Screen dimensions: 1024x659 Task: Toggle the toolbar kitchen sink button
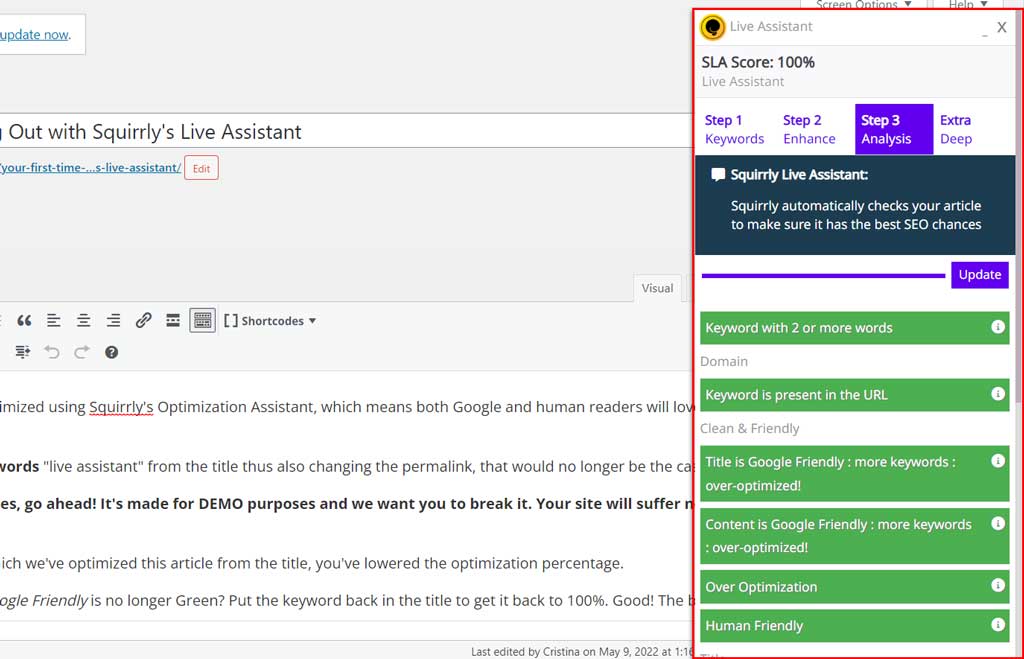tap(202, 321)
